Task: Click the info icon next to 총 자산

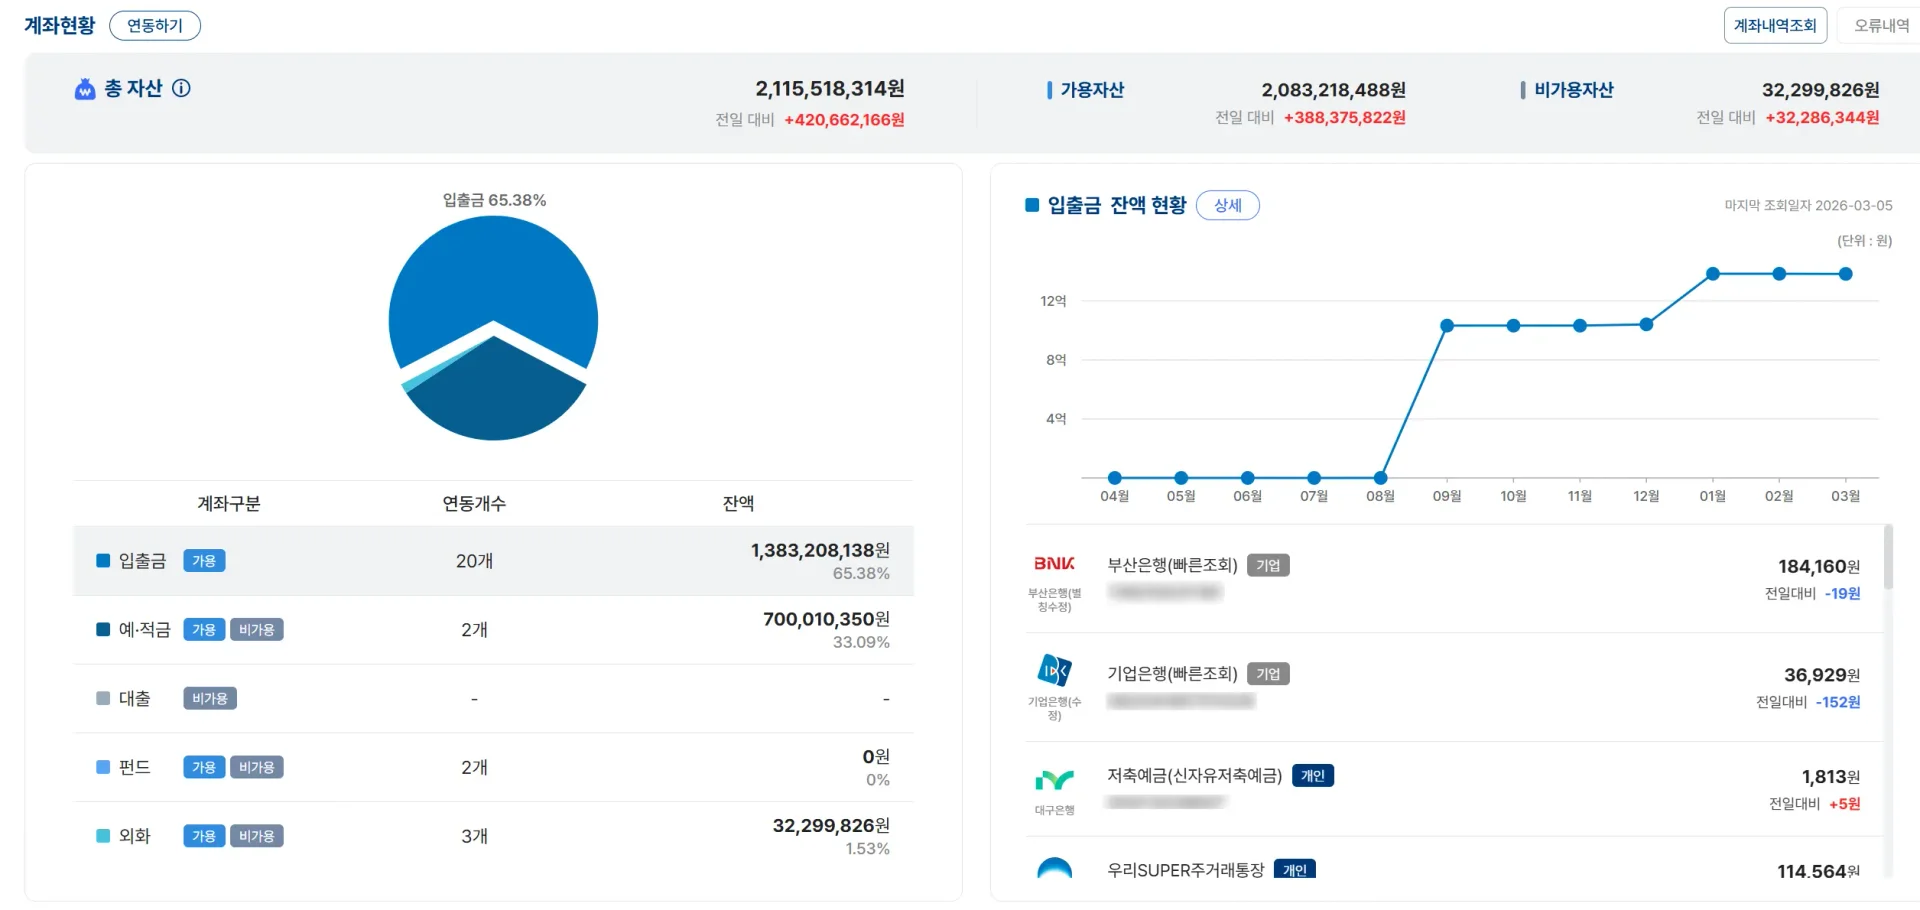Action: coord(181,89)
